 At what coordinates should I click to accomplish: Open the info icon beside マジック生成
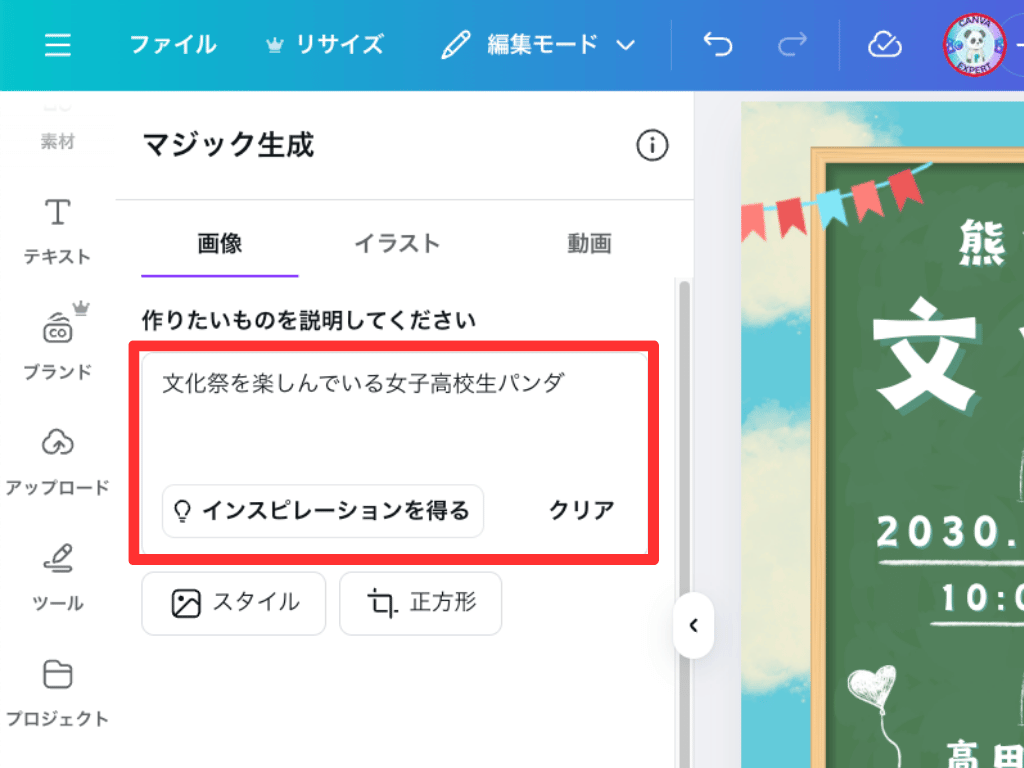(652, 145)
